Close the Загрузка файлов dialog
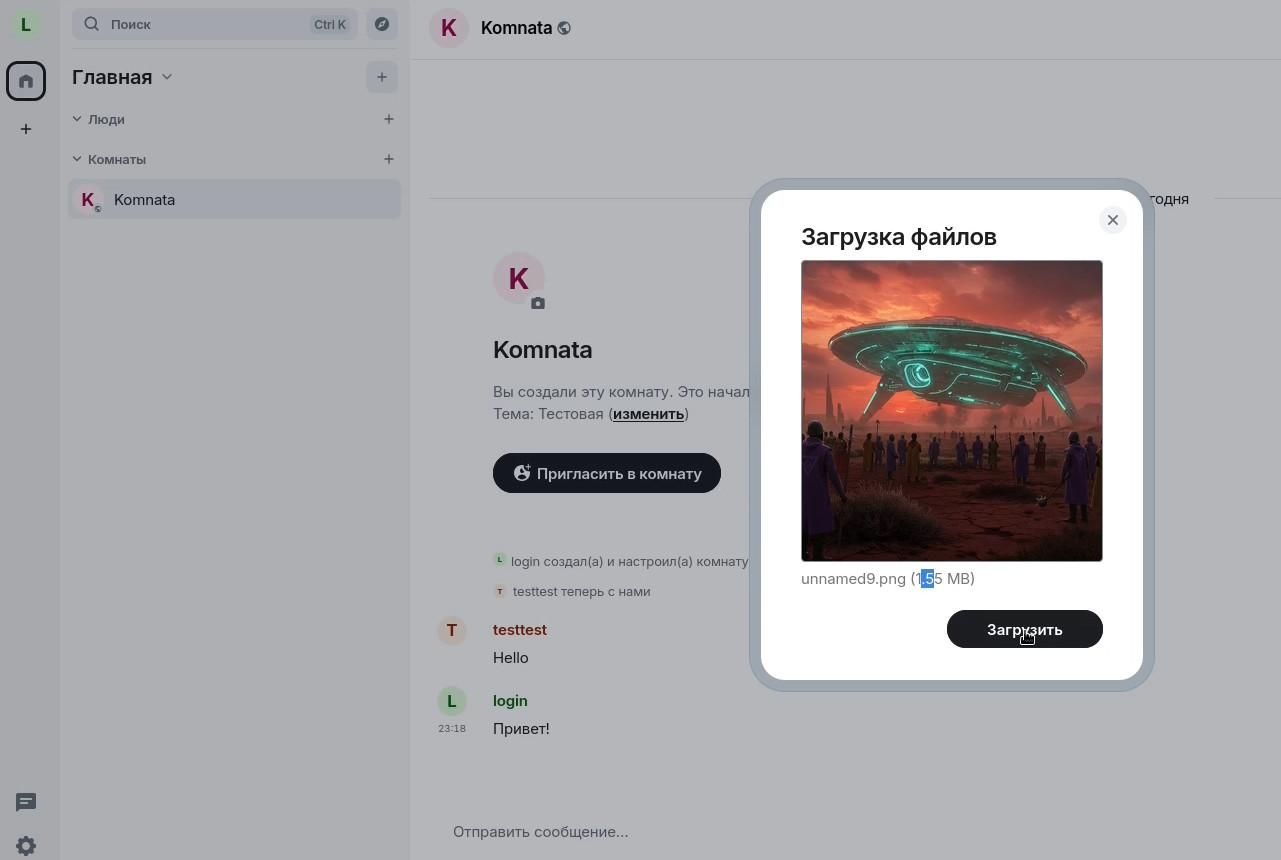This screenshot has width=1281, height=860. tap(1112, 220)
